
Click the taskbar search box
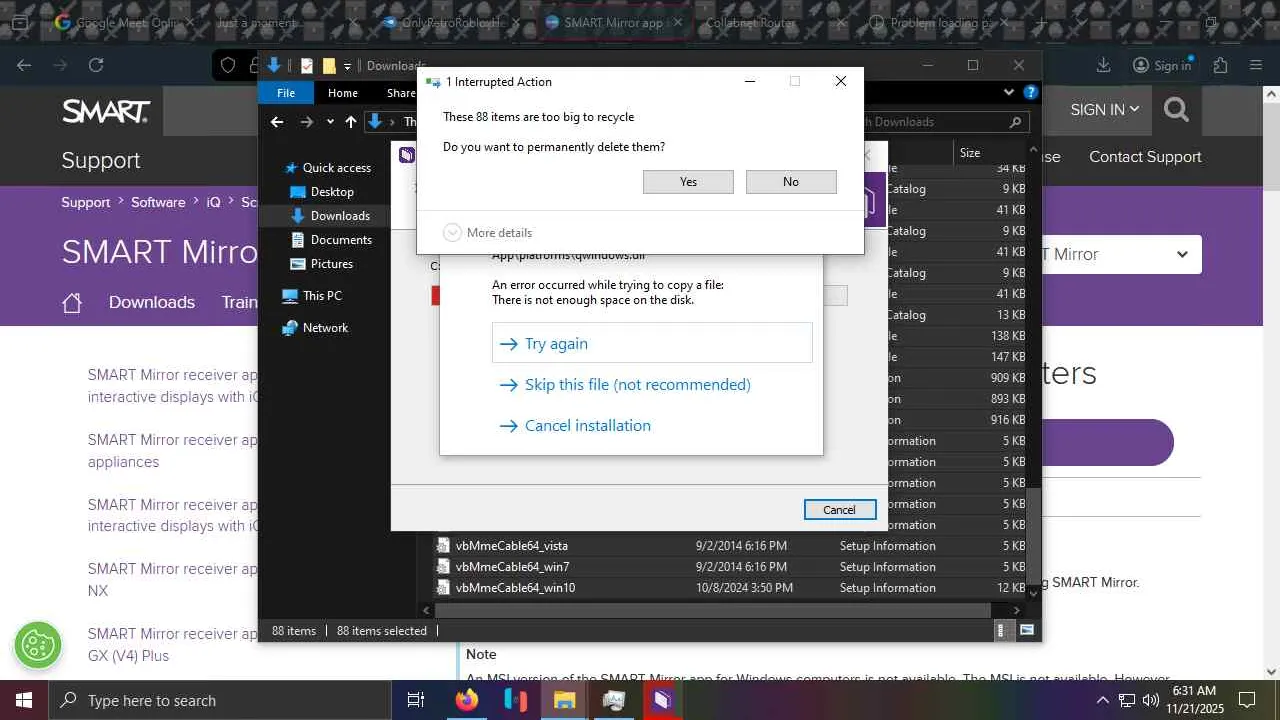(x=219, y=700)
